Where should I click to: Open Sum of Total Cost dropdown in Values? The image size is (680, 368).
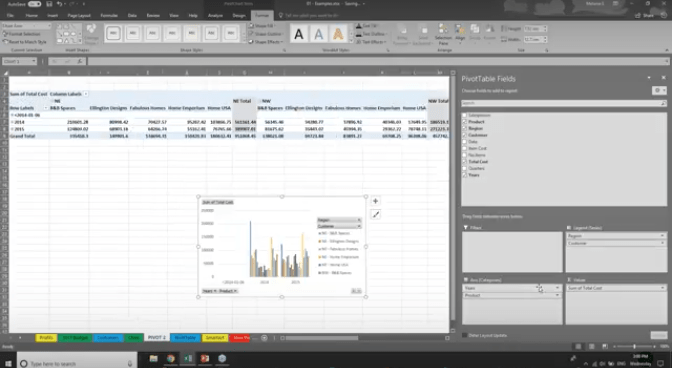(x=662, y=288)
